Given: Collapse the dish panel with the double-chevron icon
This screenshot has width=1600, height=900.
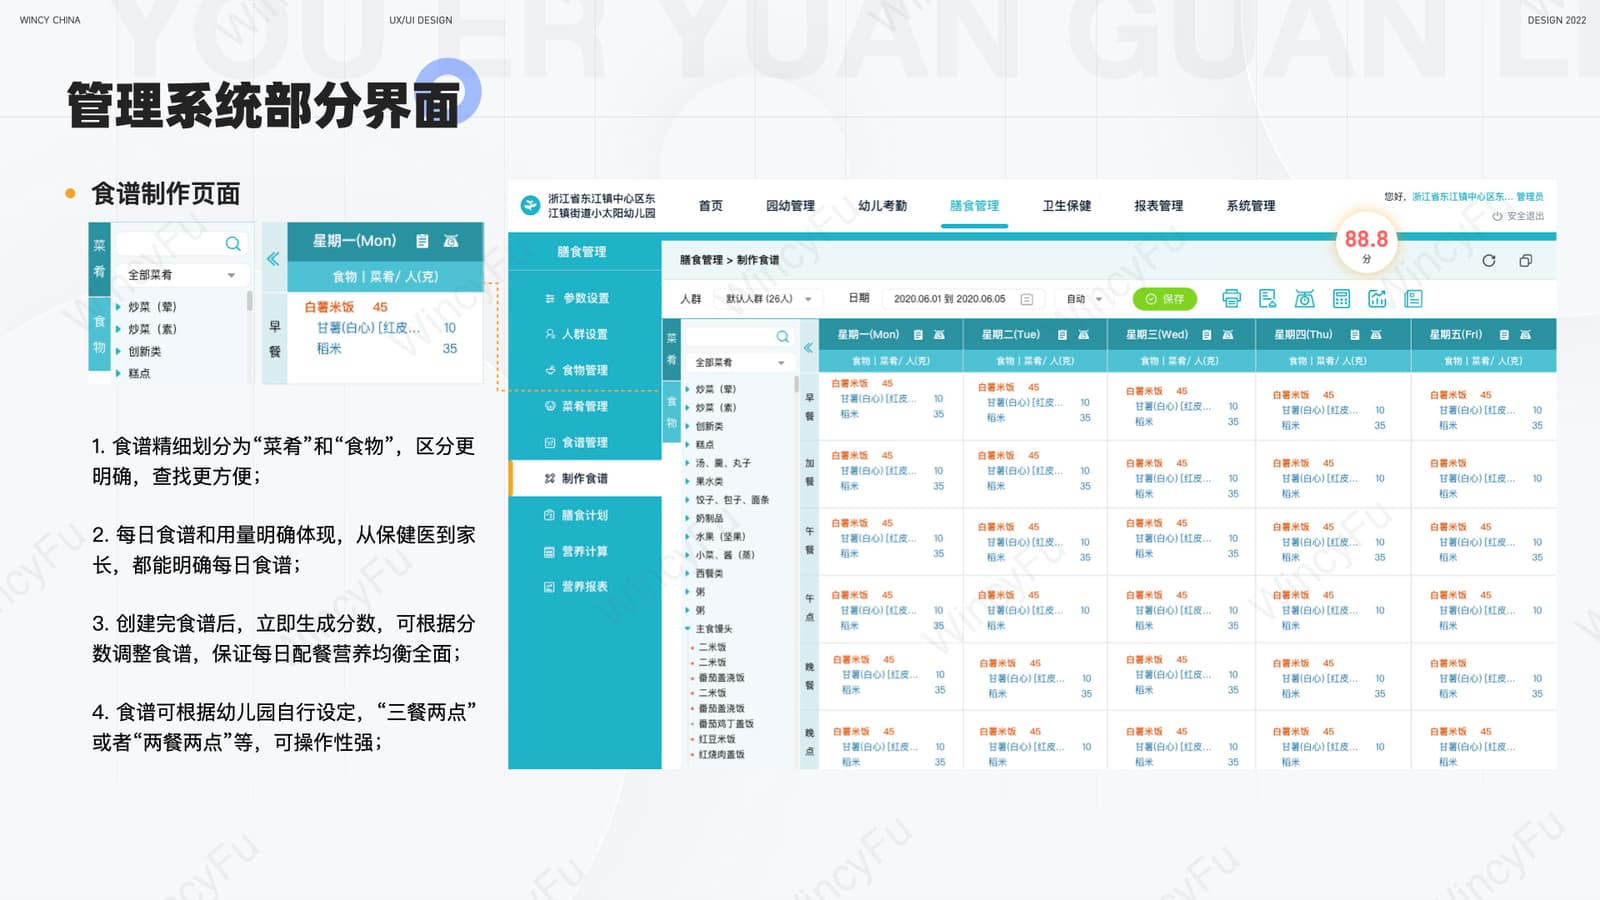Looking at the screenshot, I should (808, 347).
